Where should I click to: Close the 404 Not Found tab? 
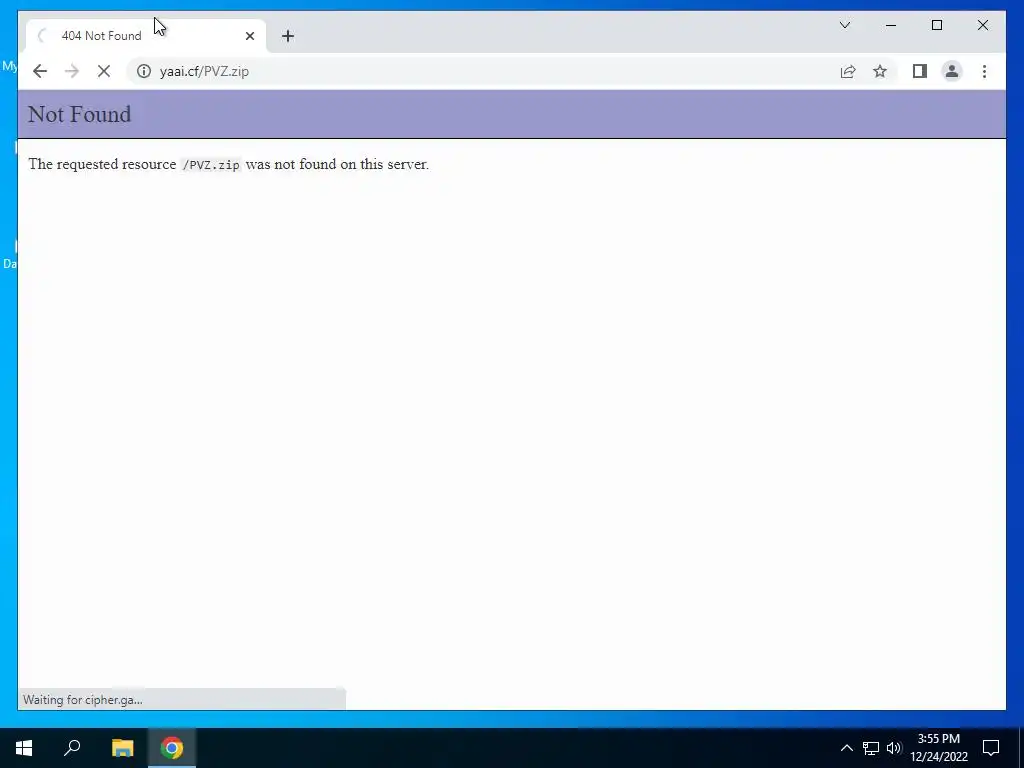tap(249, 36)
